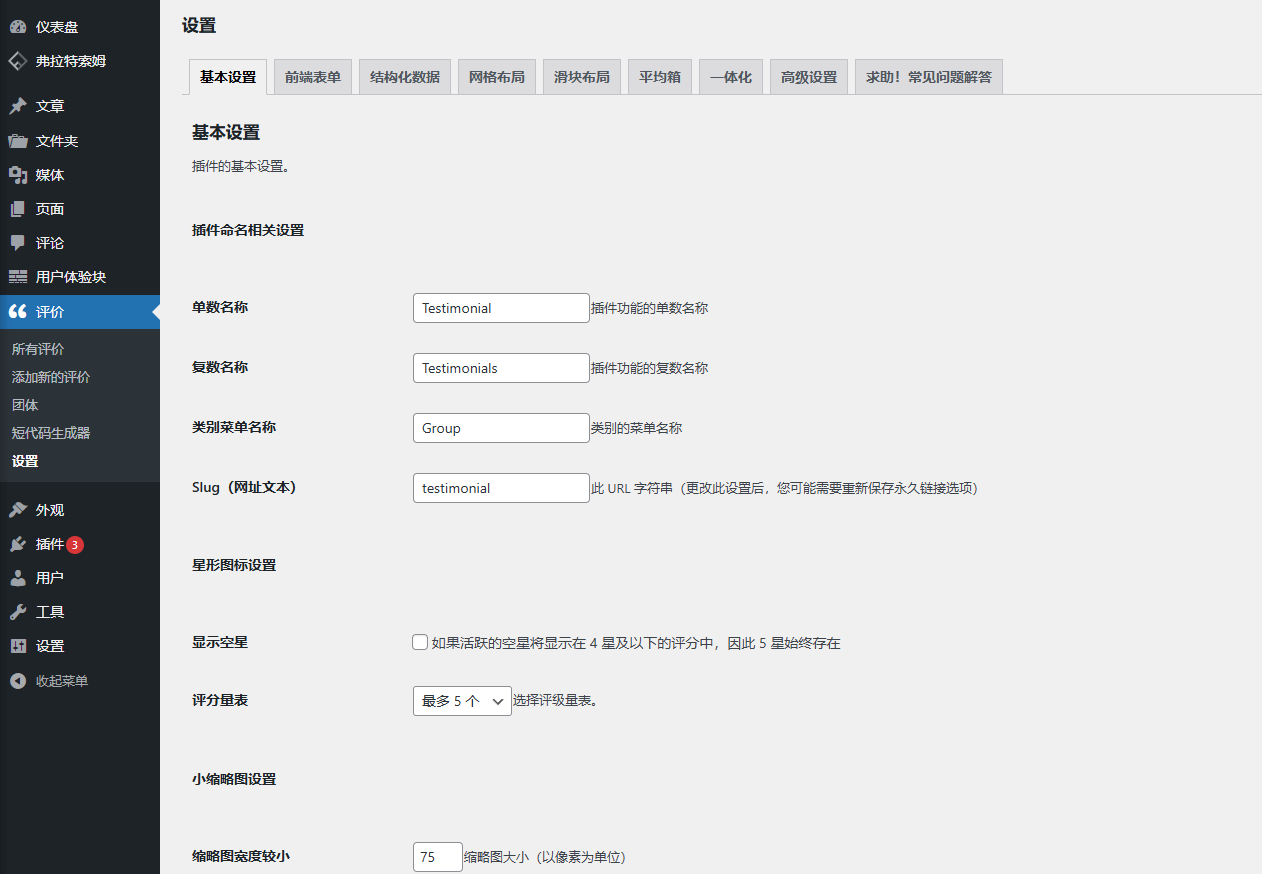Click the dashboard gauge icon (仪表盘)
The height and width of the screenshot is (874, 1262).
(18, 27)
